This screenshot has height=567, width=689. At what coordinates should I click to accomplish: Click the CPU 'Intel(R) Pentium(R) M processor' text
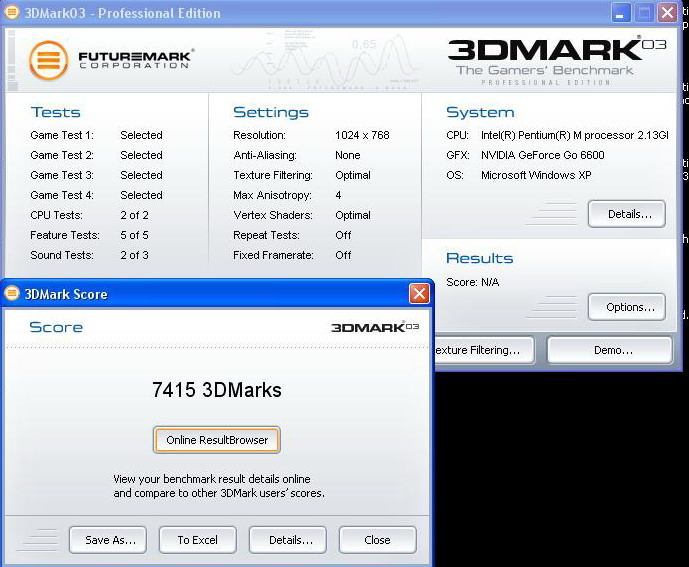coord(574,135)
